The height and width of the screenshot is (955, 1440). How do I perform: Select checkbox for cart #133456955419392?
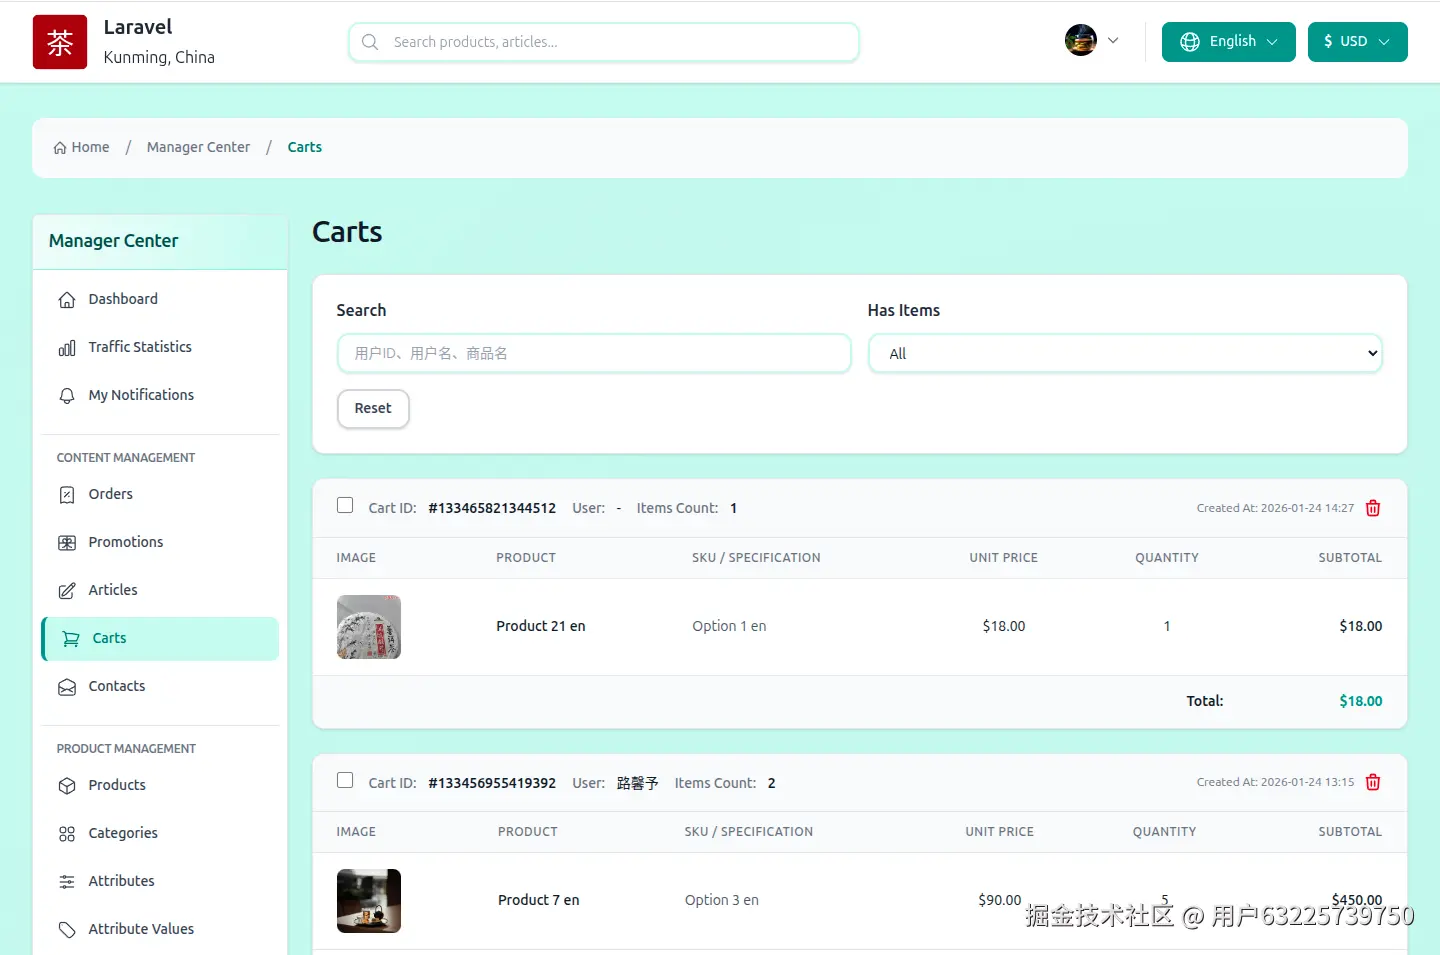345,780
